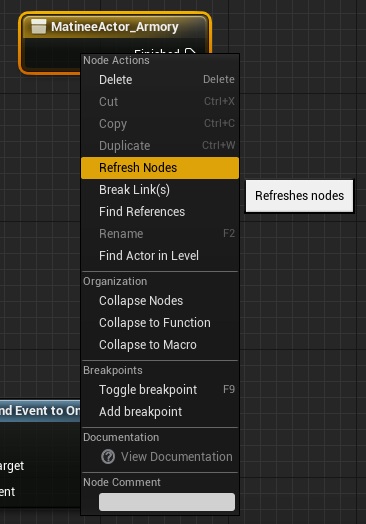Viewport: 366px width, 524px height.
Task: Choose Copy from the context menu
Action: [x=160, y=124]
